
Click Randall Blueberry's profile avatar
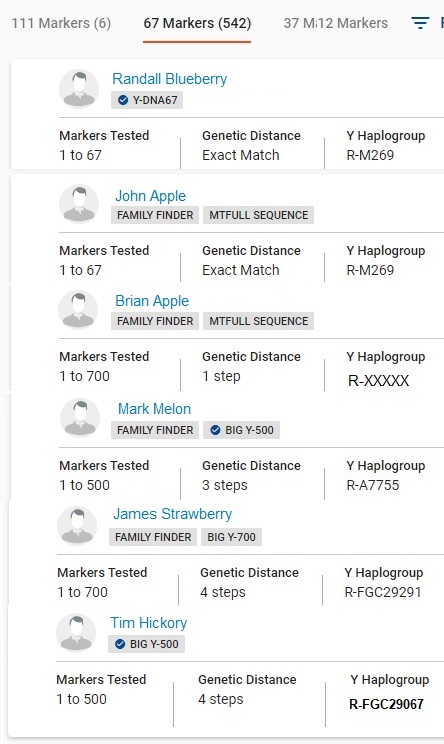point(79,89)
